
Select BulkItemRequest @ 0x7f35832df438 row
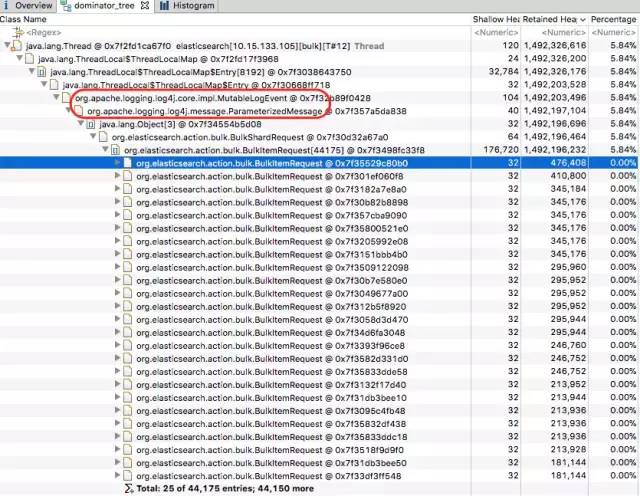(x=320, y=424)
